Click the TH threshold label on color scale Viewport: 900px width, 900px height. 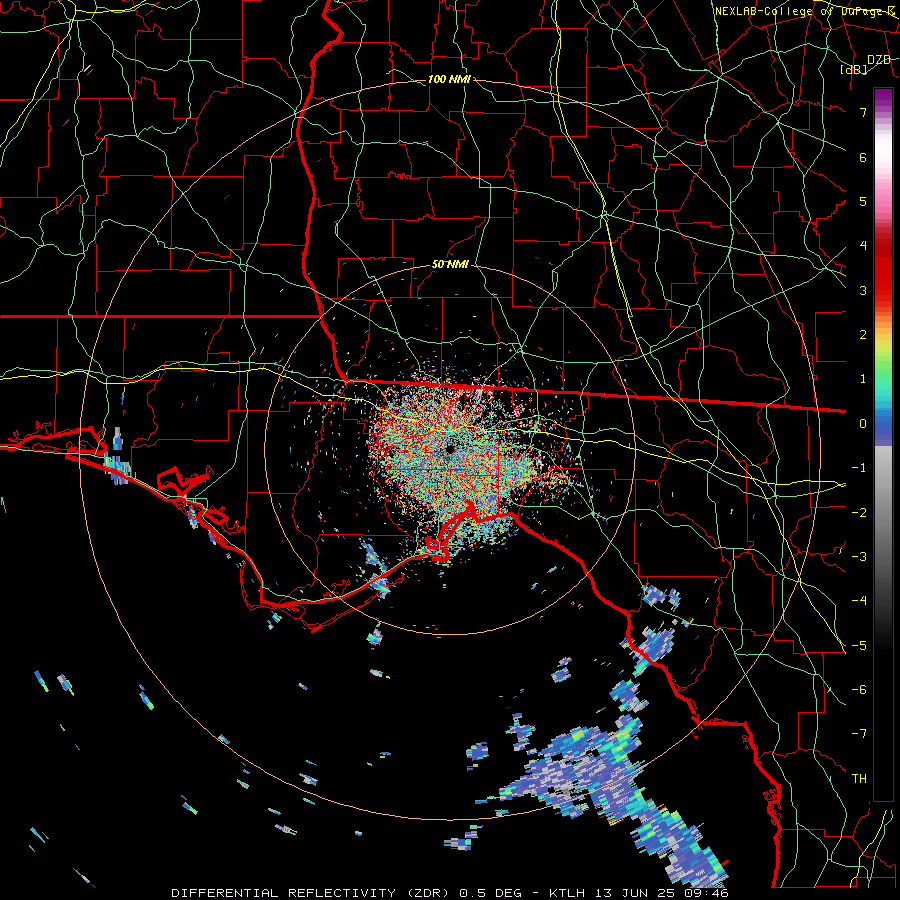tap(859, 779)
